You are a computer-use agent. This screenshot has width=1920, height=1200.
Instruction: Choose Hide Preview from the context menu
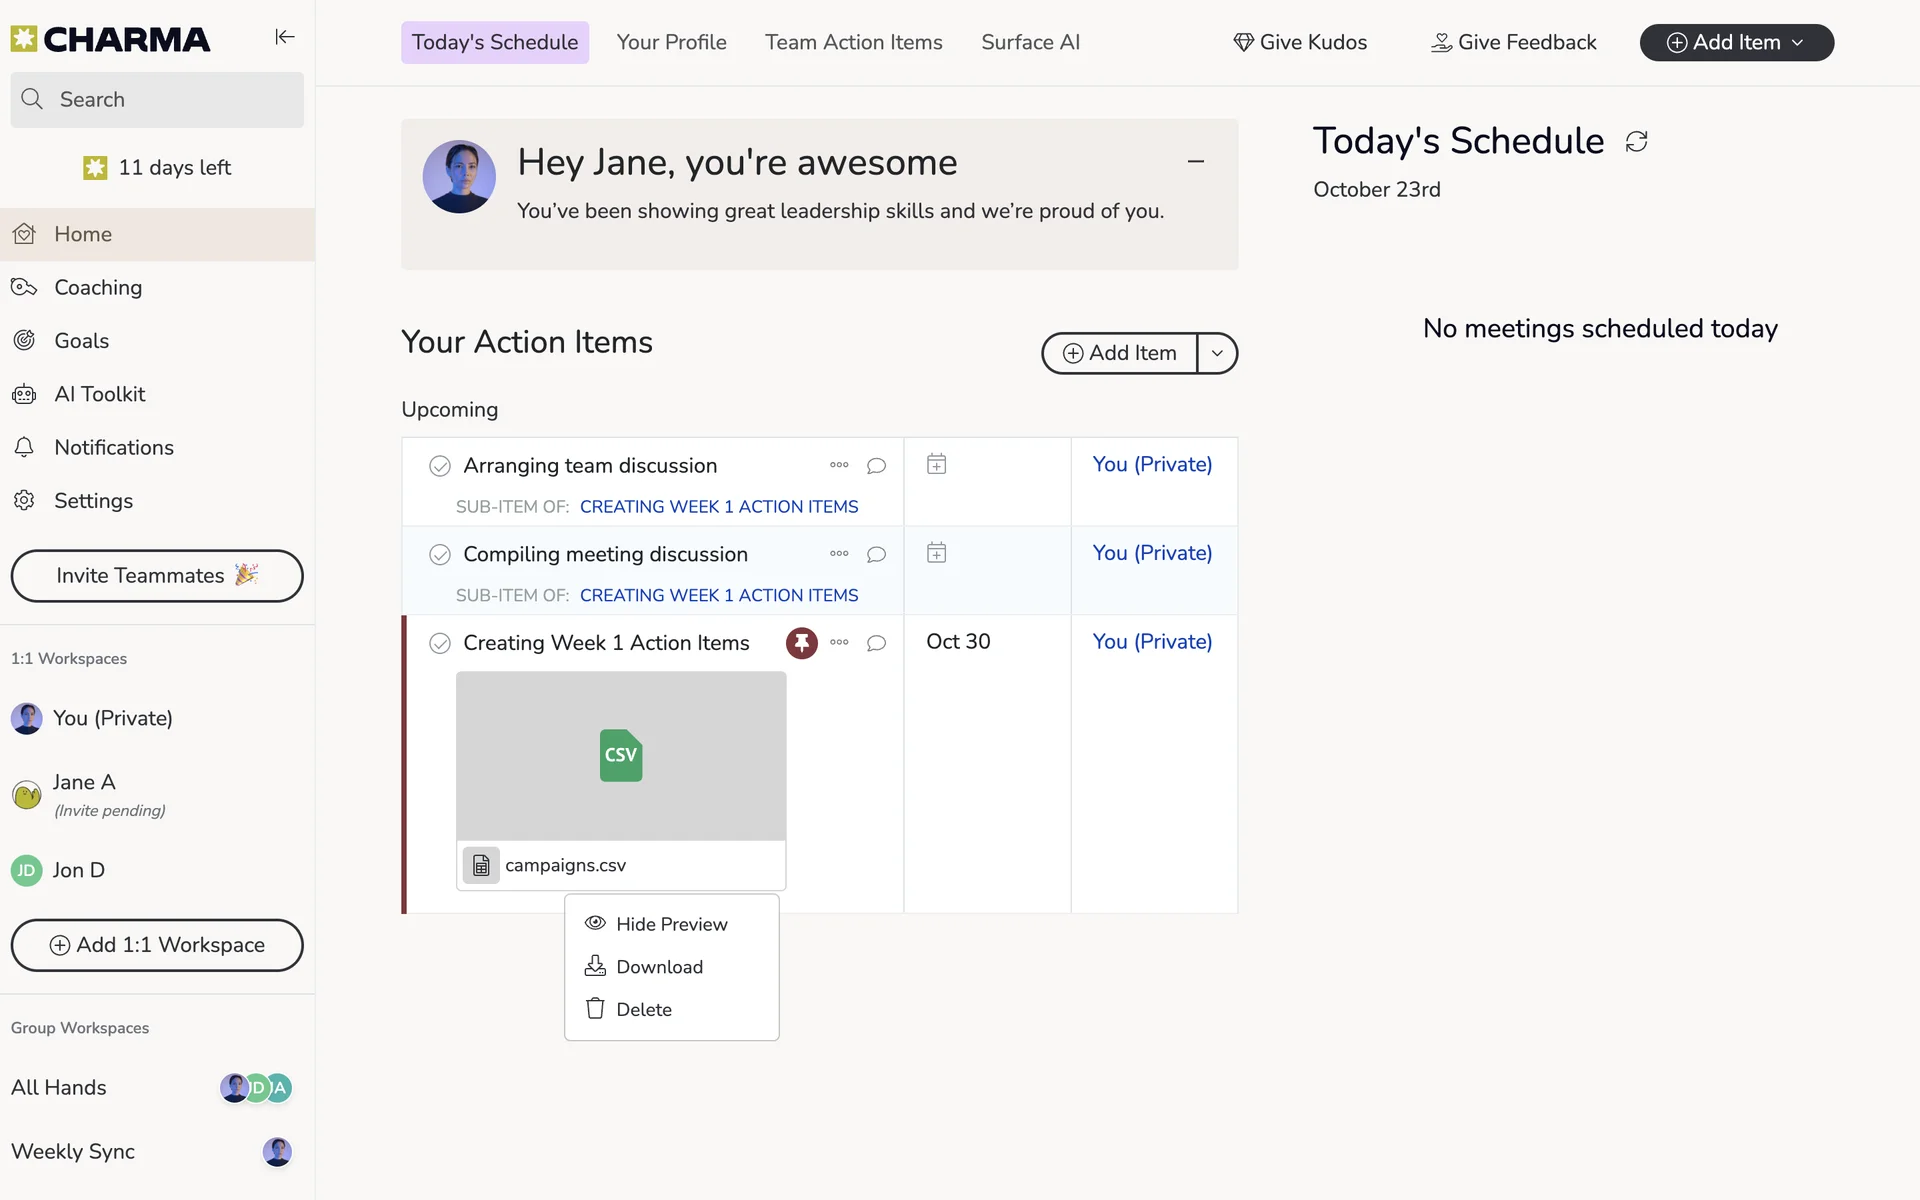(x=671, y=924)
